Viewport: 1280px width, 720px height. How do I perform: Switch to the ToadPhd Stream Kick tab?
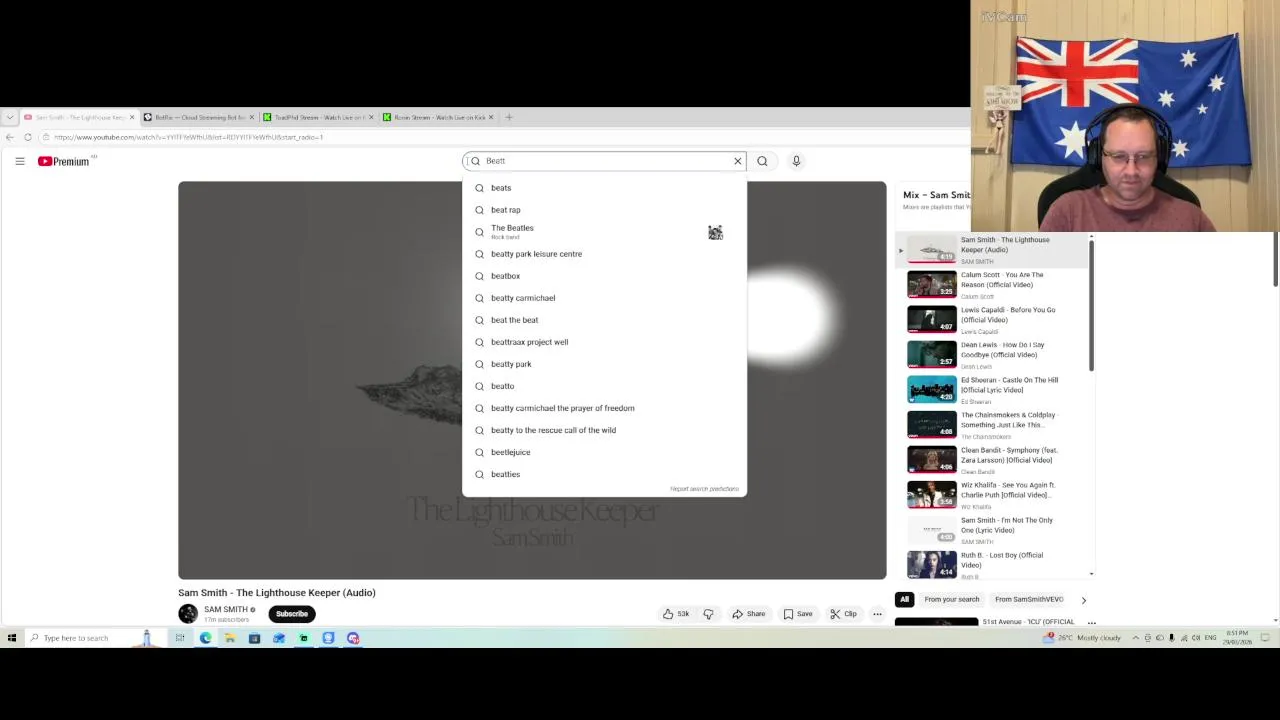[x=318, y=118]
